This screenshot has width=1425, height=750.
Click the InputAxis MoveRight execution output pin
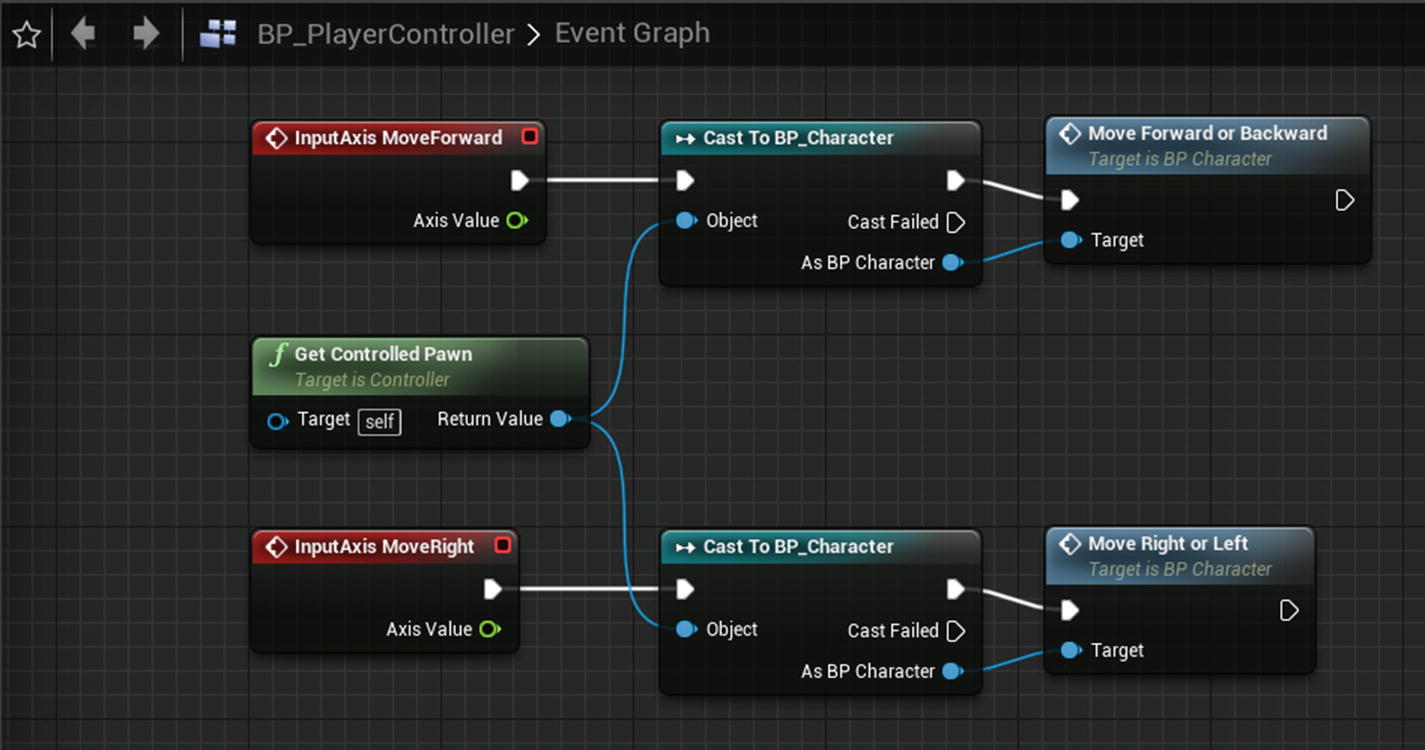[x=493, y=589]
